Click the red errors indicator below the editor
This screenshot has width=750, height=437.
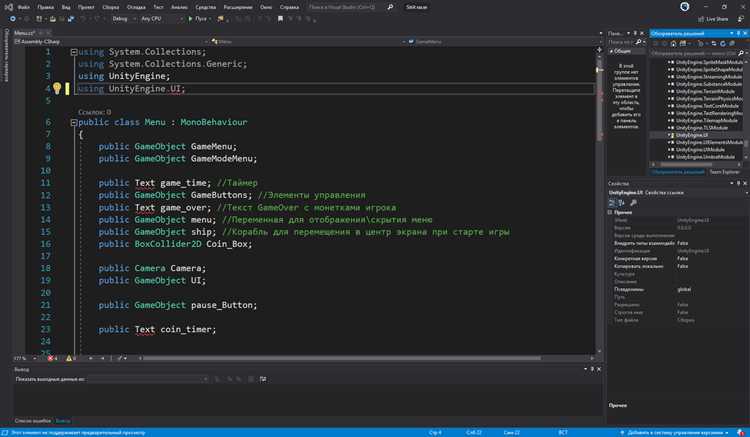pos(52,358)
